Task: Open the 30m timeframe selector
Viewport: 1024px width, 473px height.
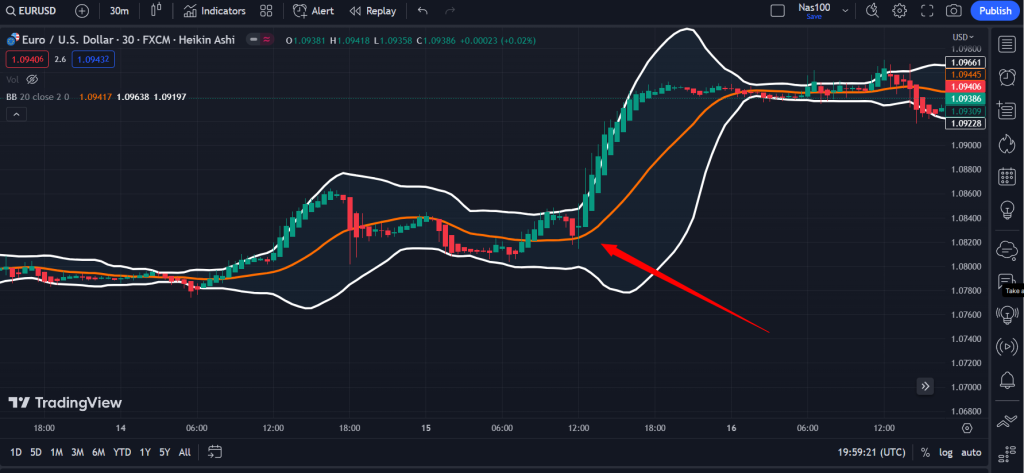Action: click(119, 11)
